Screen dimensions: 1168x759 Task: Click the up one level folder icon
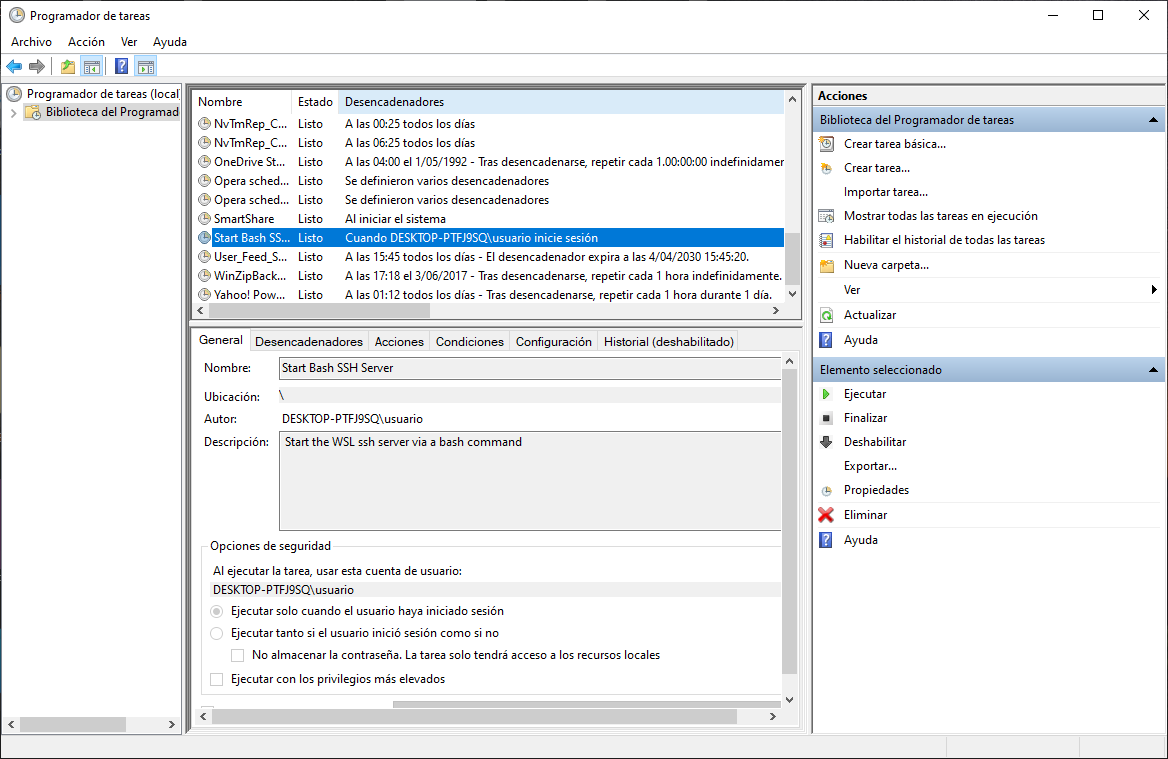pos(68,67)
